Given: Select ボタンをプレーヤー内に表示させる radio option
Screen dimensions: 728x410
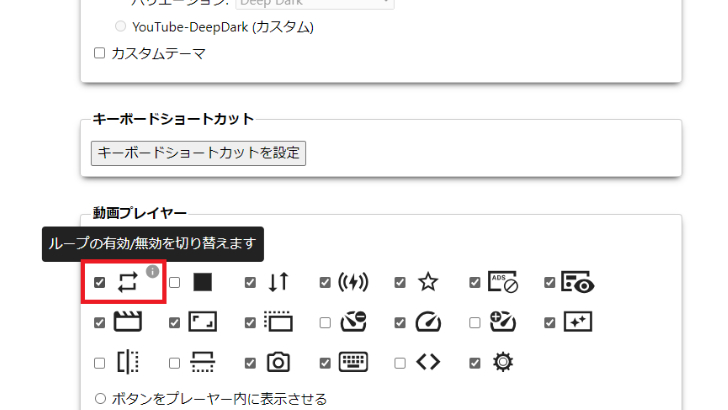Looking at the screenshot, I should tap(100, 398).
